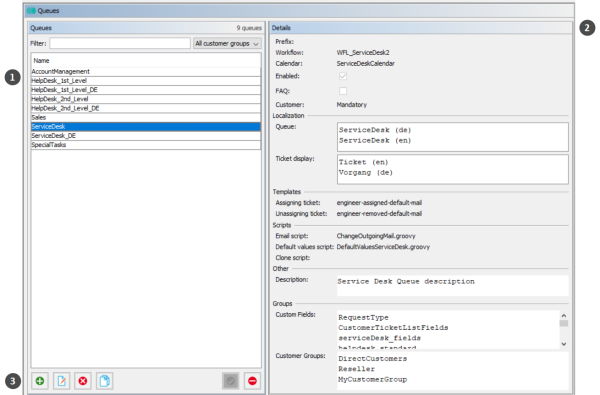Click the green add queue icon
600x395 pixels.
tap(40, 381)
